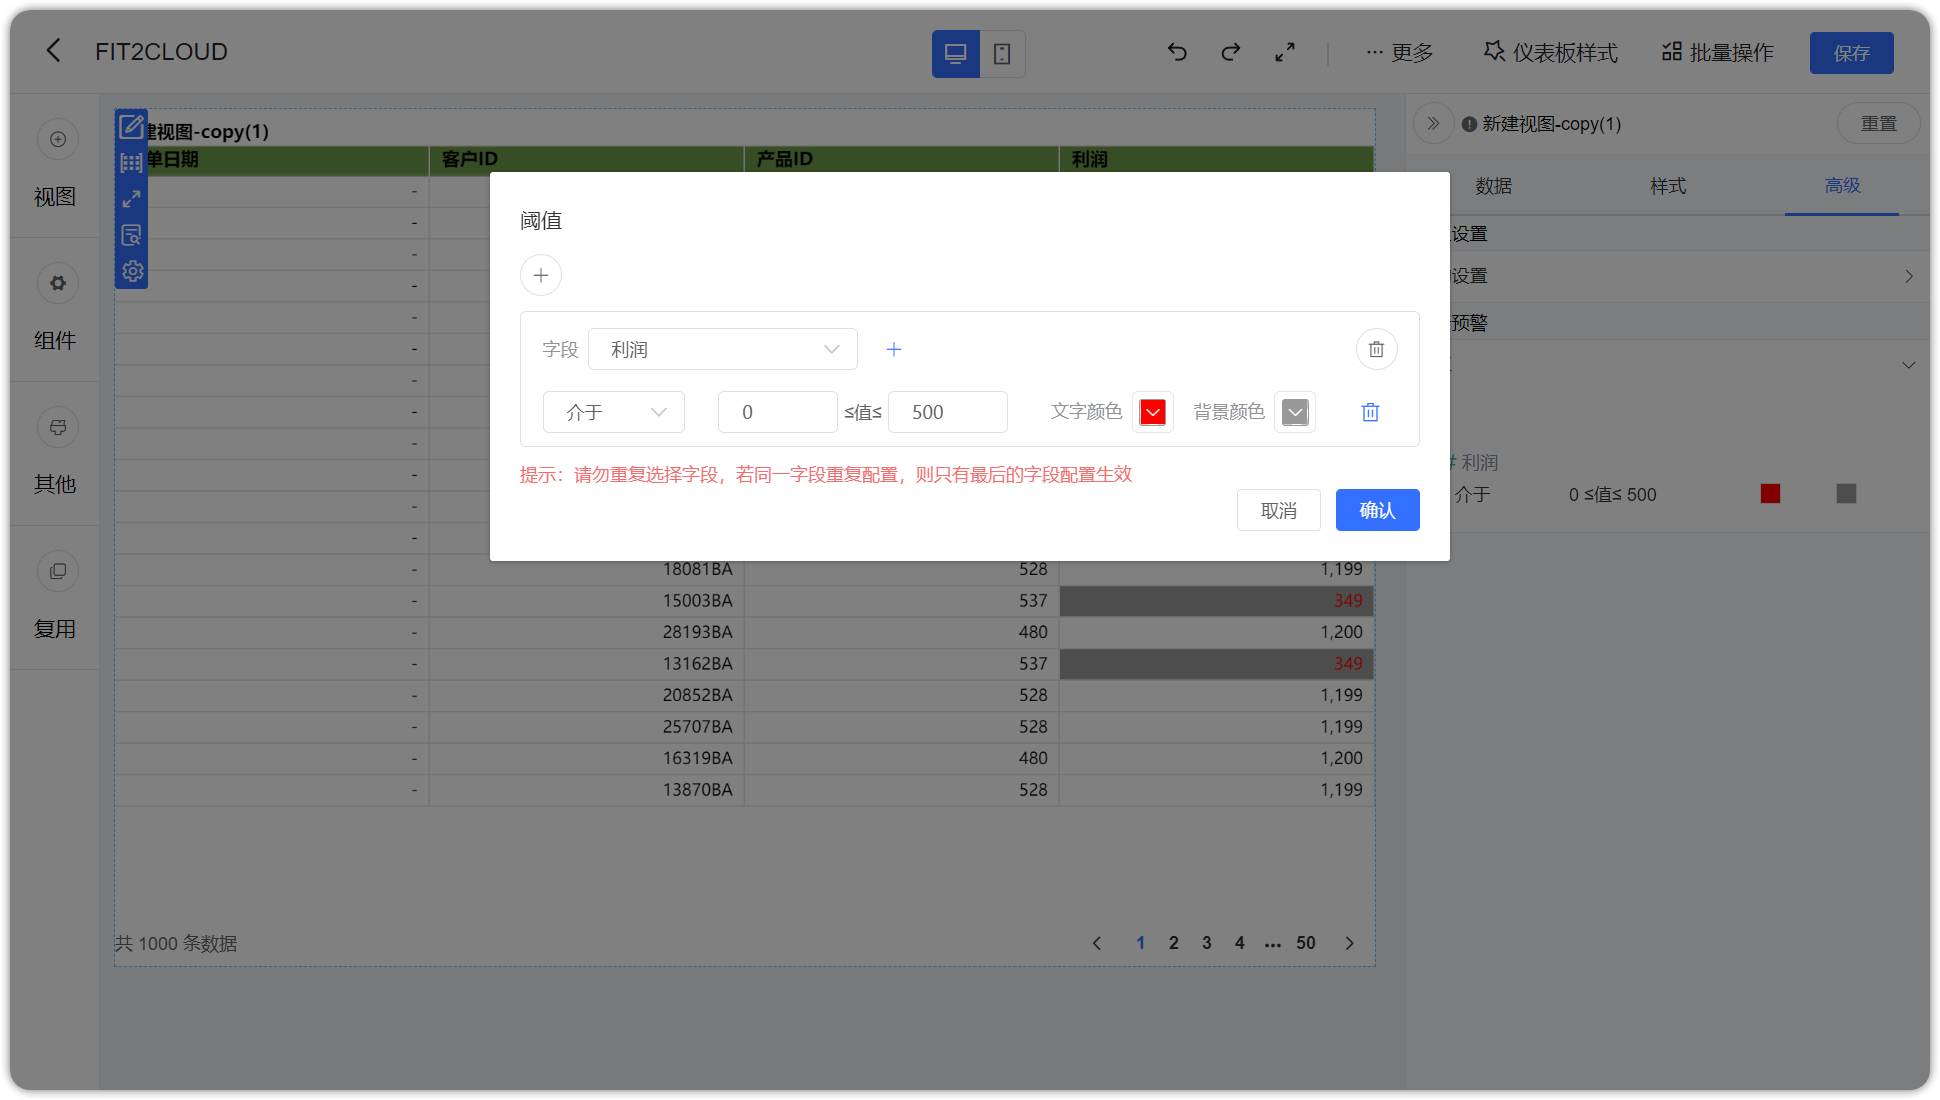Open the 视图 sidebar section
This screenshot has width=1940, height=1100.
click(x=55, y=165)
